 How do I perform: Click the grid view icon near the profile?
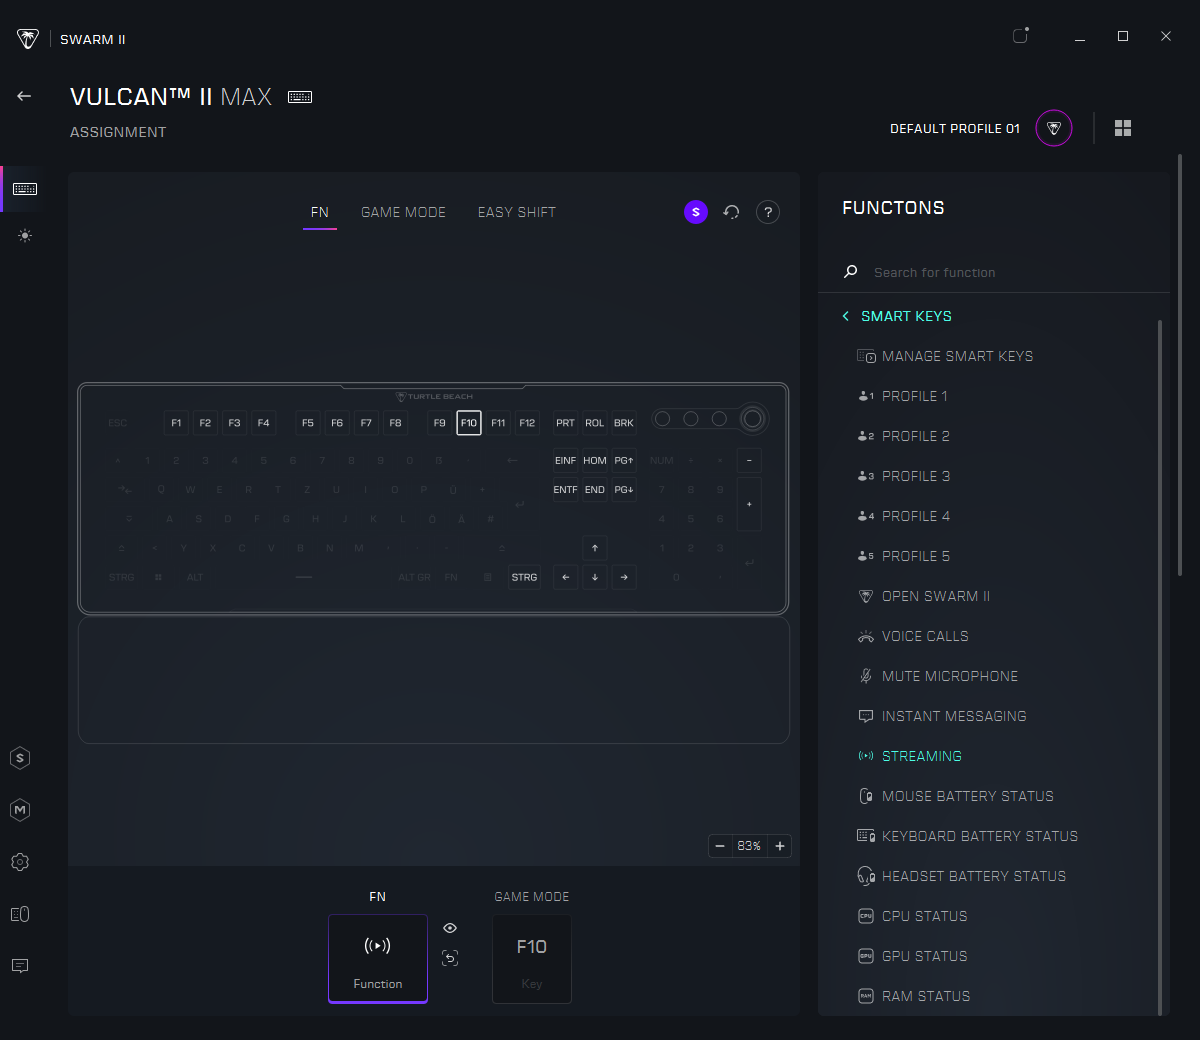click(x=1123, y=128)
